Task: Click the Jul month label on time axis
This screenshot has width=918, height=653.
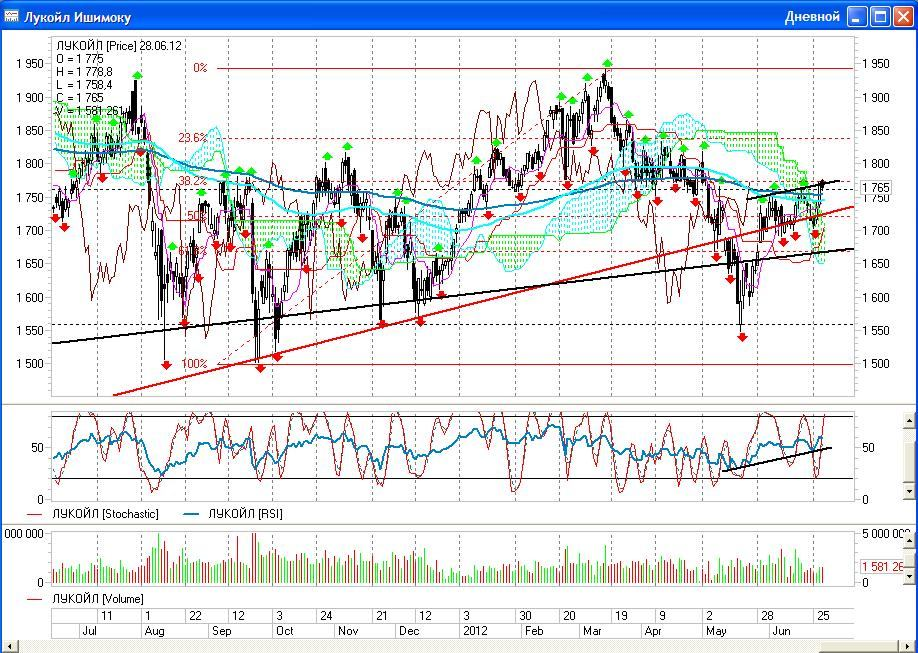Action: tap(90, 631)
